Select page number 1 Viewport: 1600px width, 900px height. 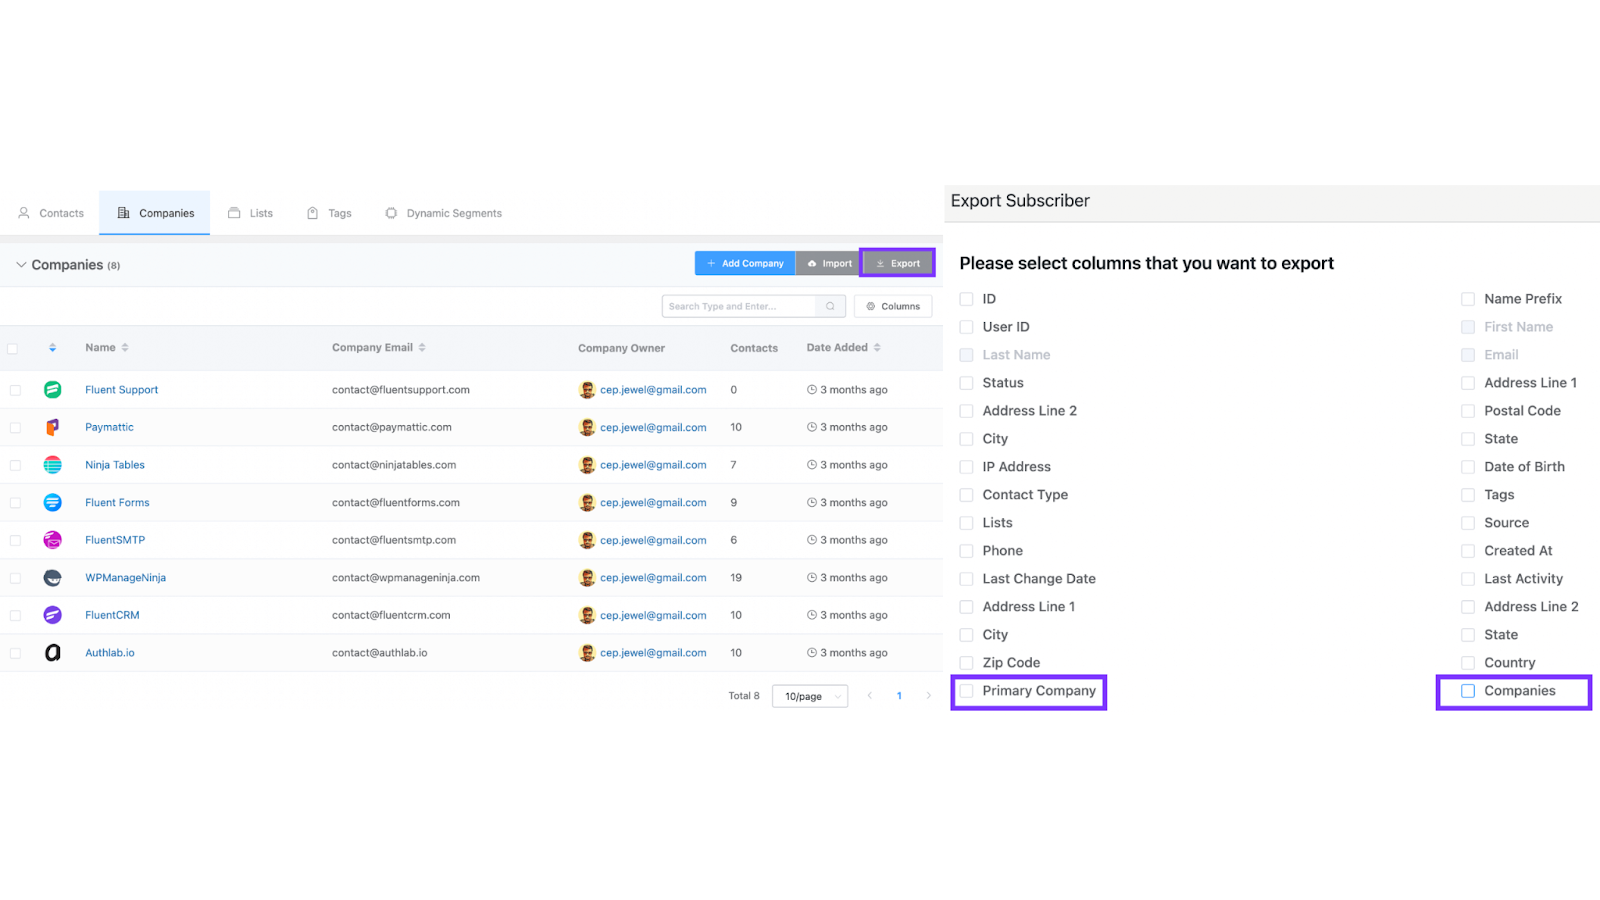tap(899, 696)
